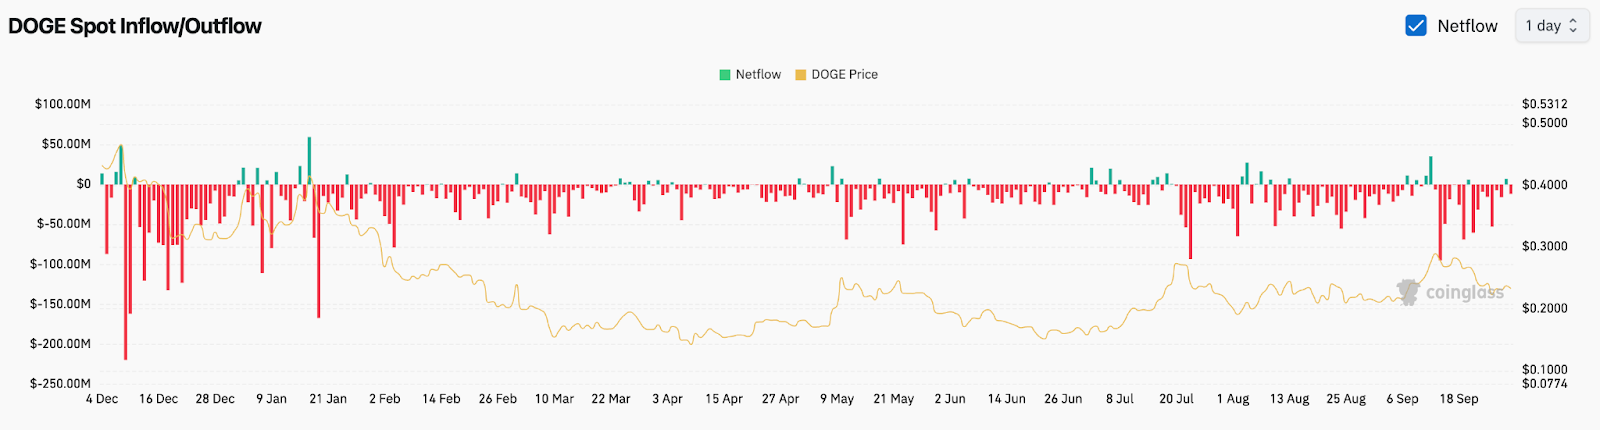The width and height of the screenshot is (1600, 430).
Task: Click the 20 Jul date label
Action: coord(1177,399)
